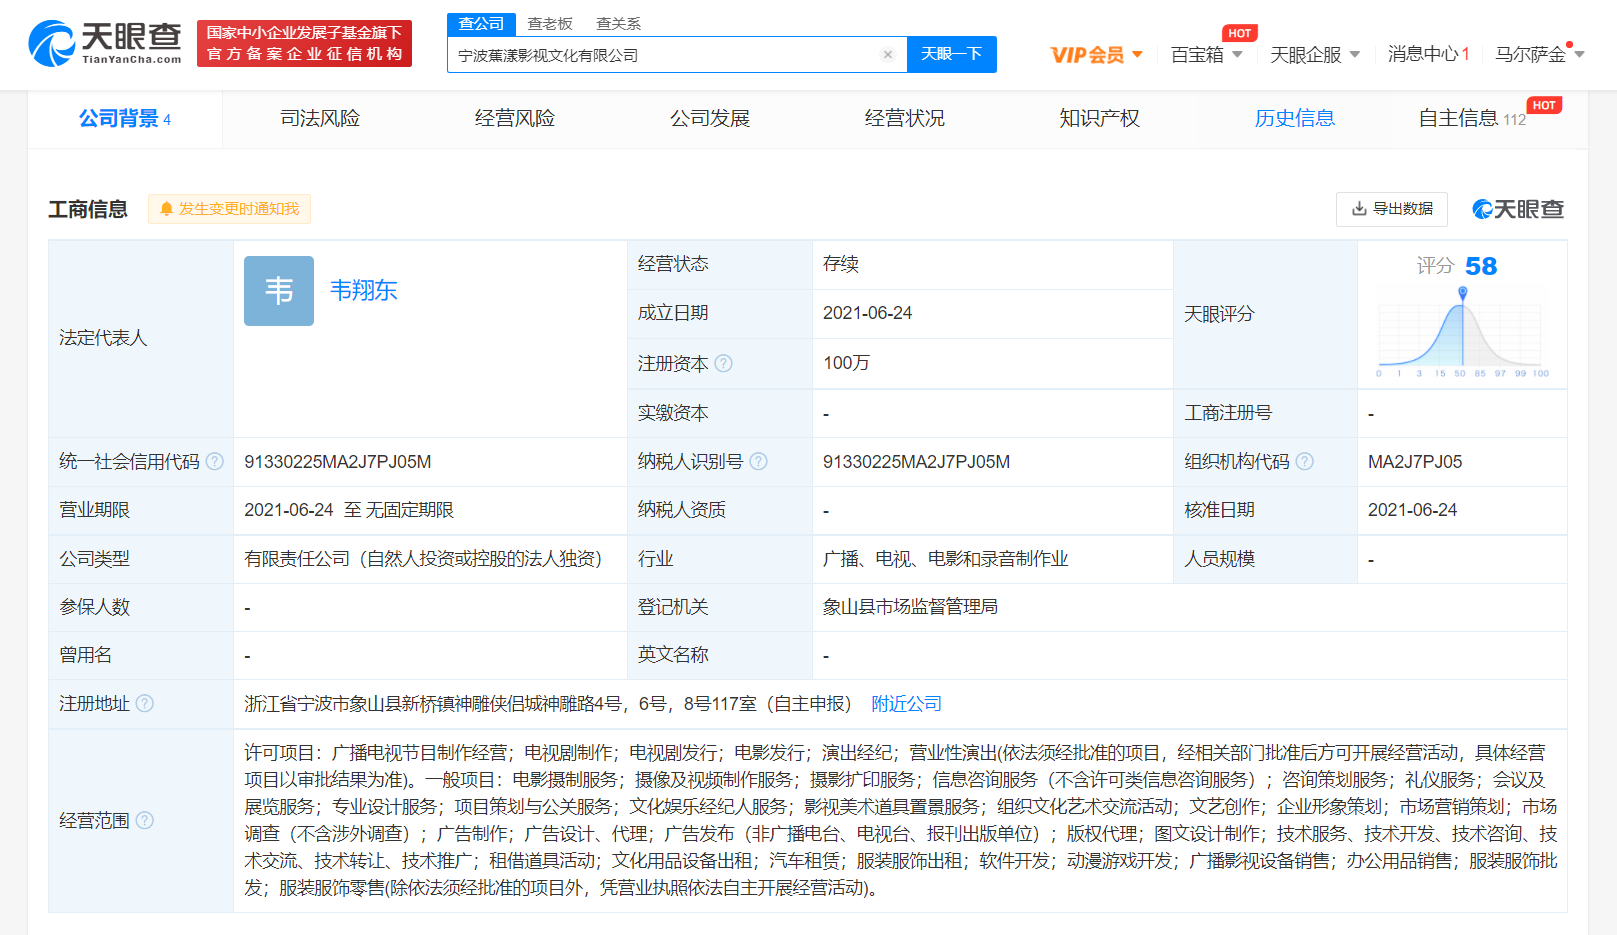Viewport: 1617px width, 935px height.
Task: Switch to the 知识产权 tab
Action: pyautogui.click(x=1099, y=118)
